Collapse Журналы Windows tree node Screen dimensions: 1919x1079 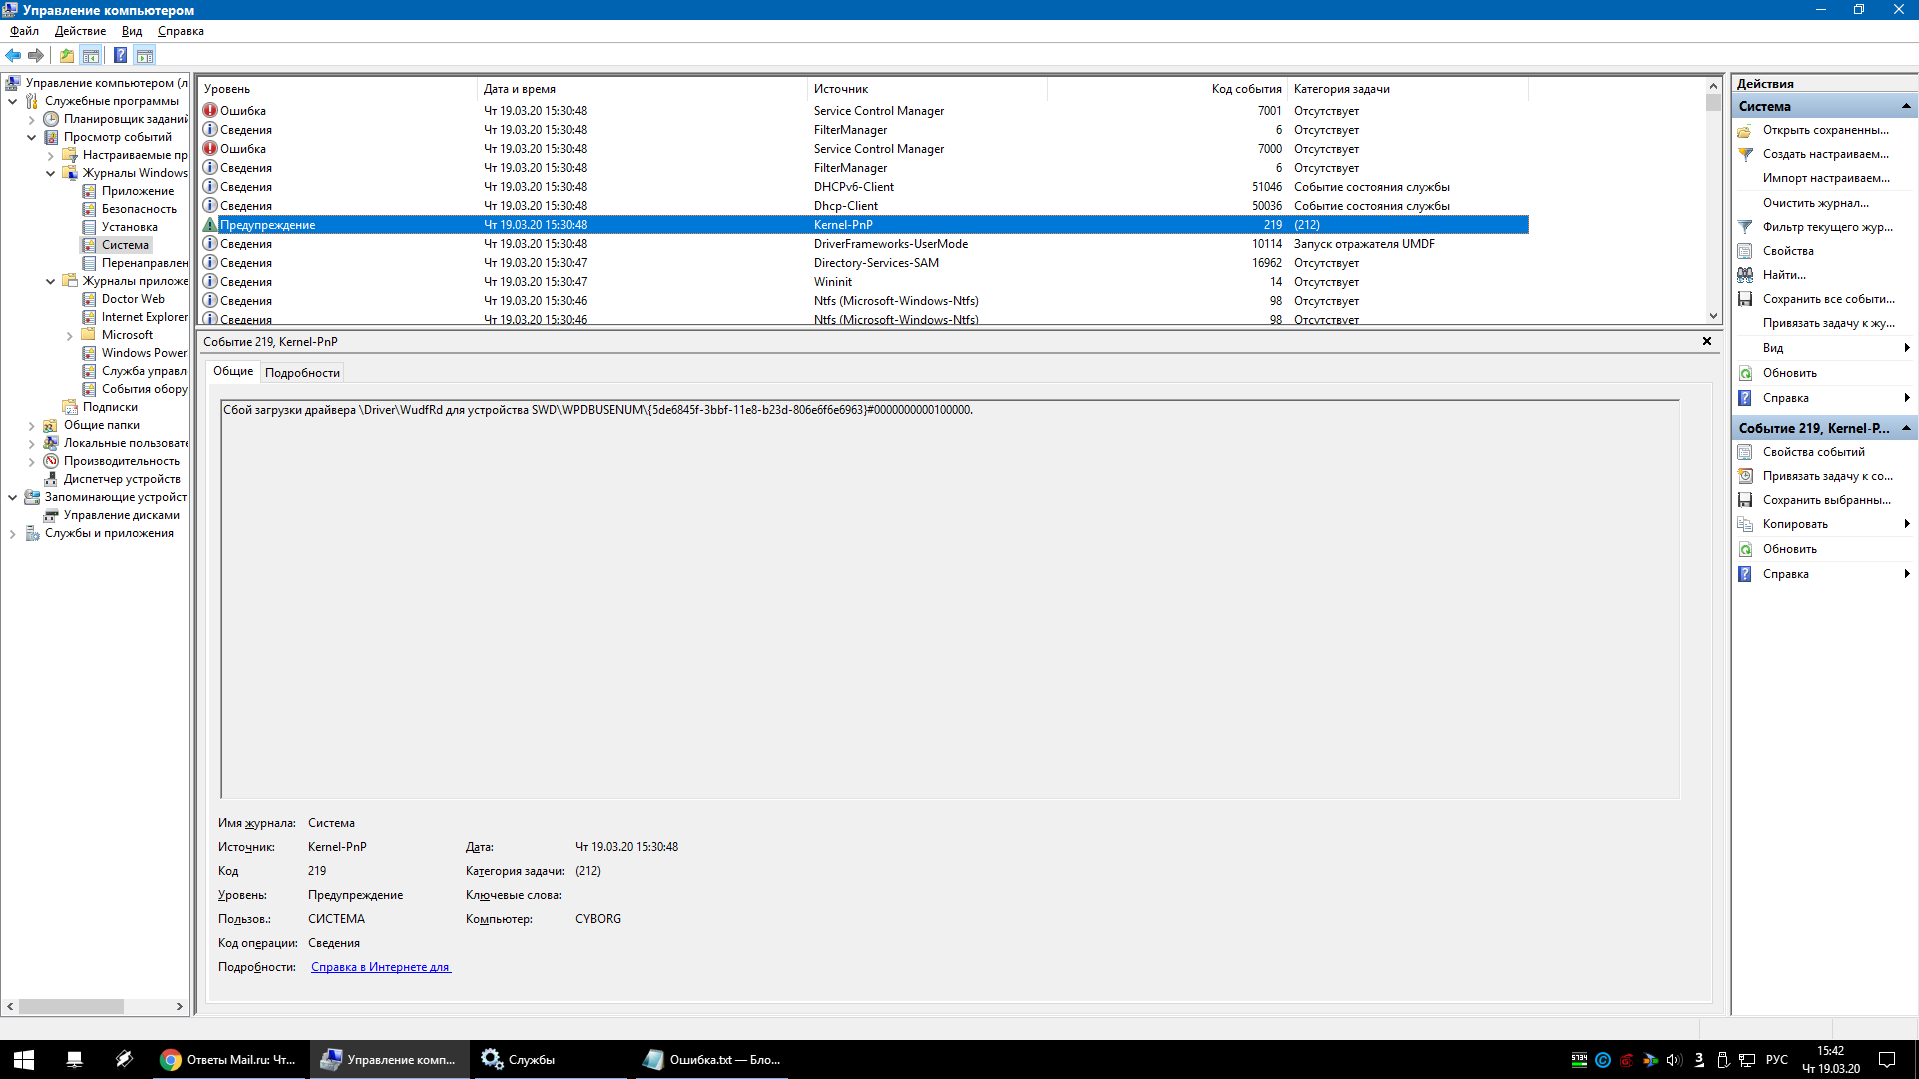pyautogui.click(x=50, y=174)
